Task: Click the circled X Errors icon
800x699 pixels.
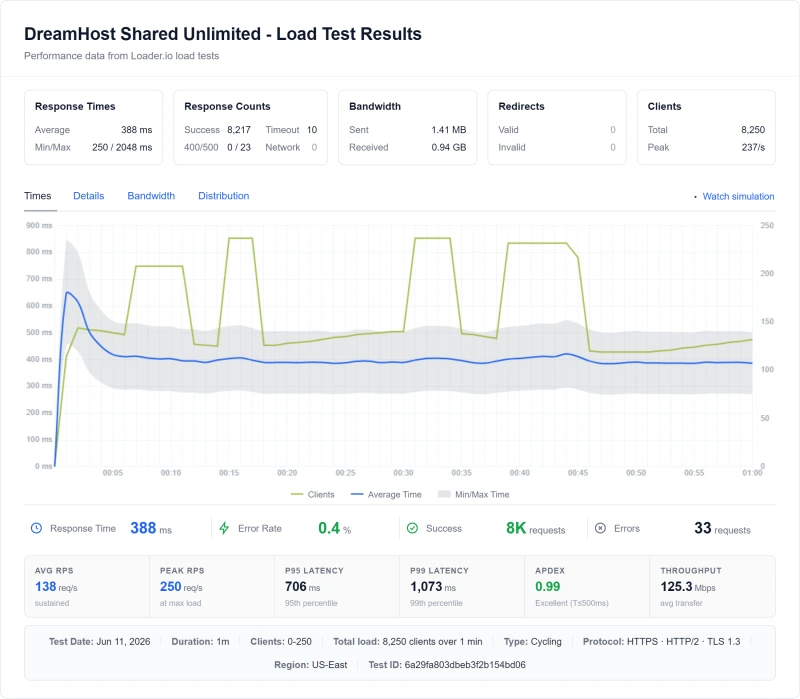Action: tap(601, 528)
